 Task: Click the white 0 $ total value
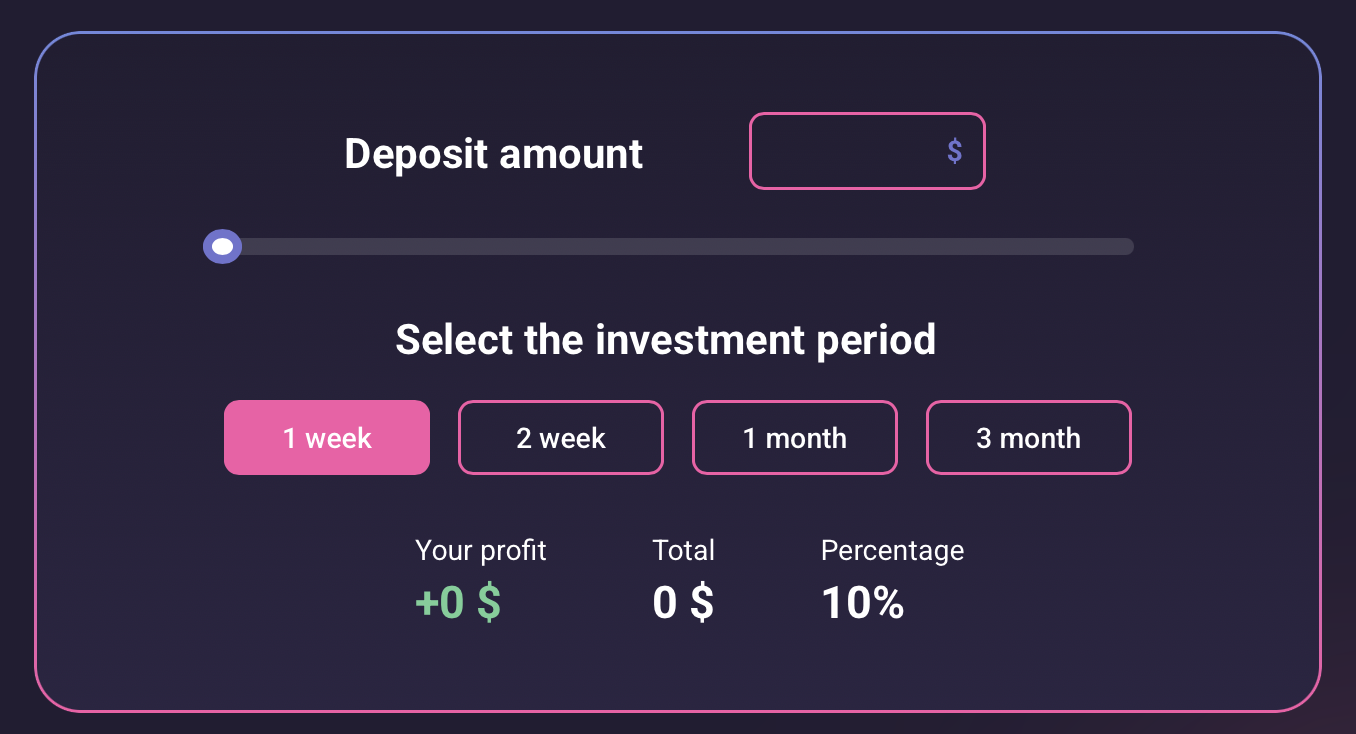(683, 603)
